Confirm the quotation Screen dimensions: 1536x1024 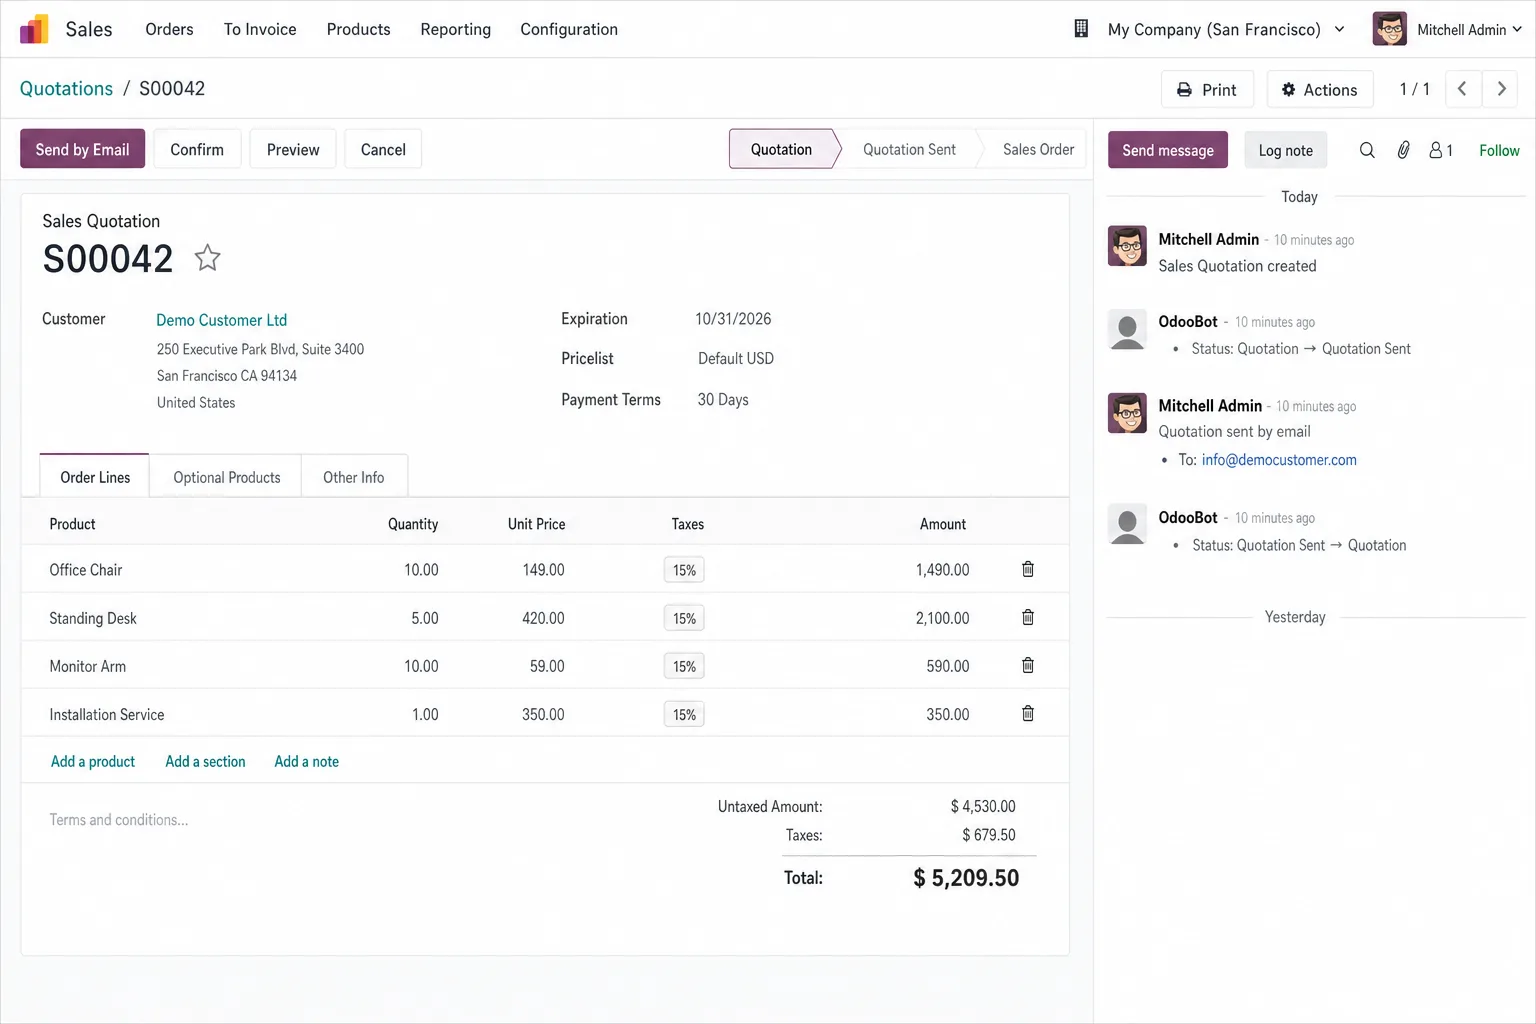coord(197,149)
